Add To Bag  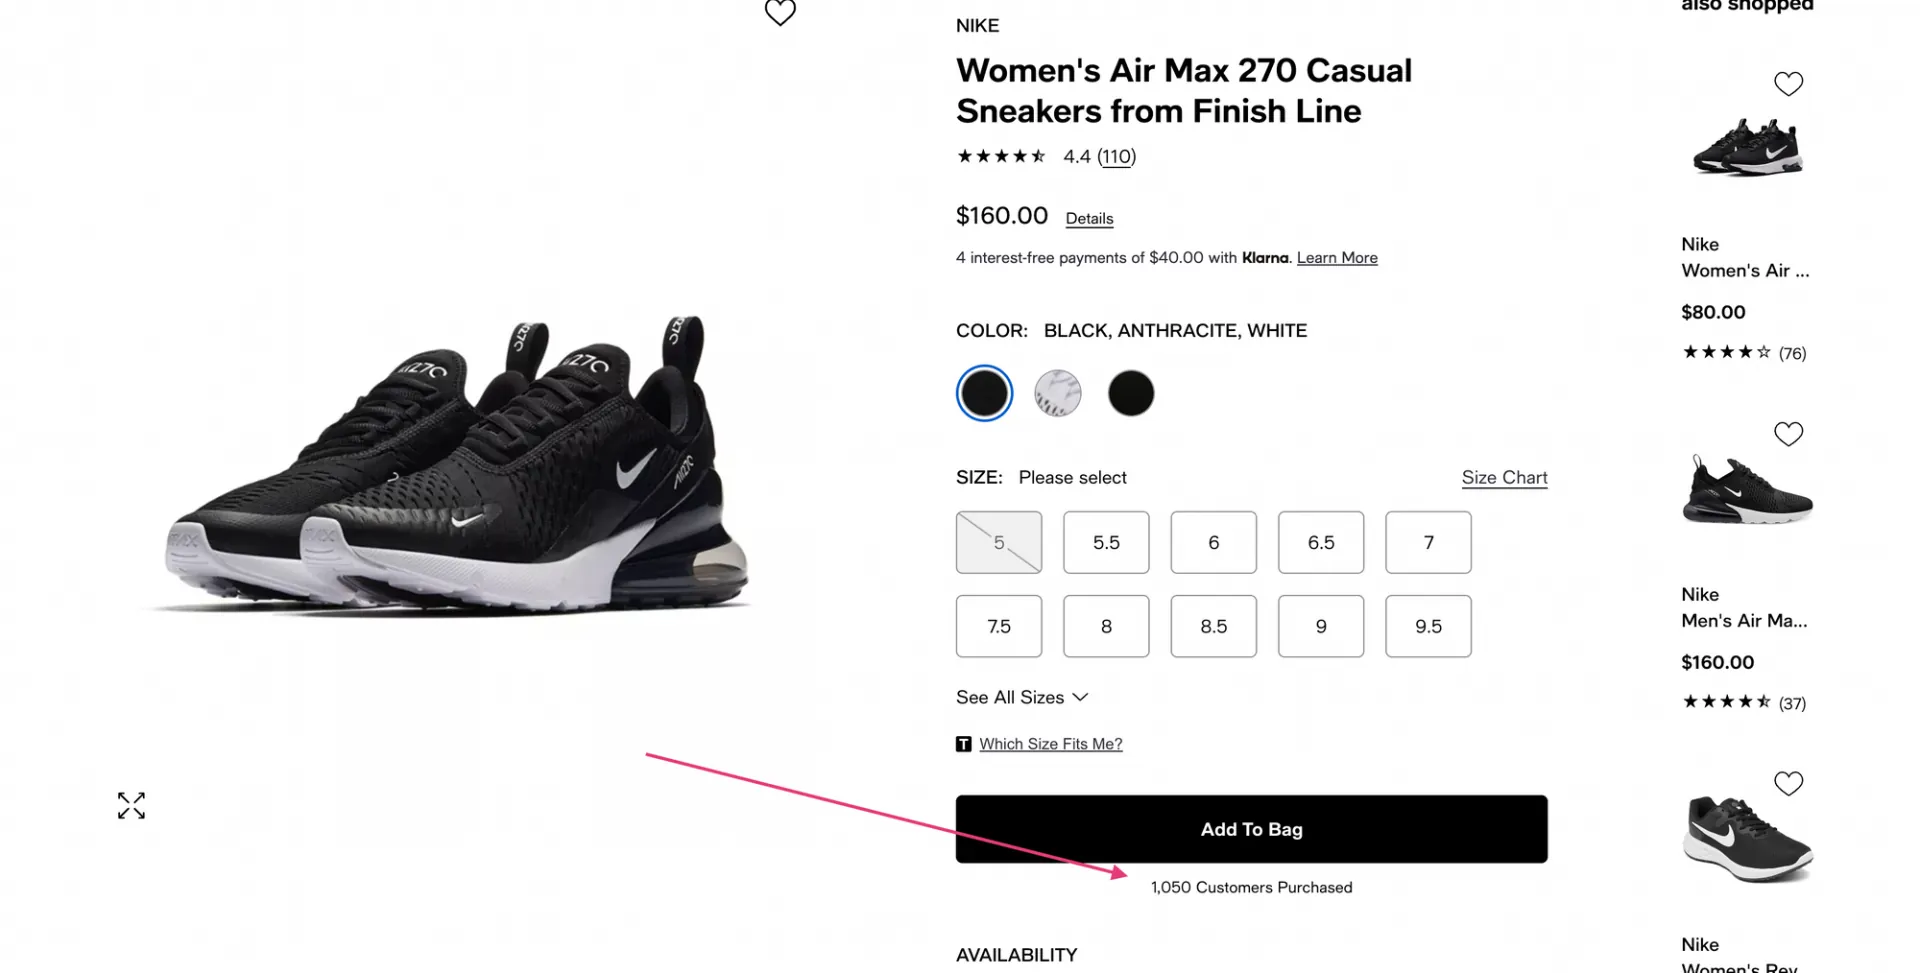(1251, 829)
